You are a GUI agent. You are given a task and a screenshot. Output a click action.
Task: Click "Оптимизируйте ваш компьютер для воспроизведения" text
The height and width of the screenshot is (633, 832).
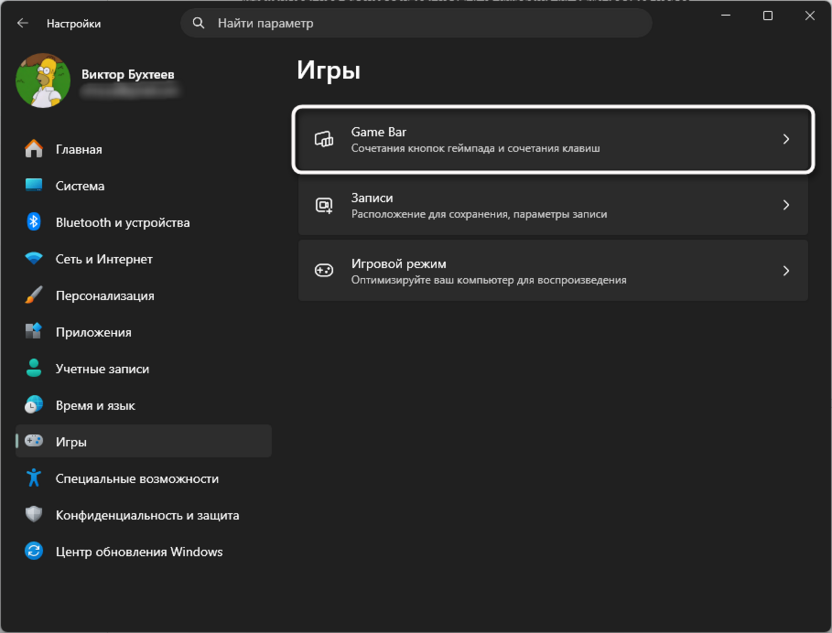(x=489, y=280)
